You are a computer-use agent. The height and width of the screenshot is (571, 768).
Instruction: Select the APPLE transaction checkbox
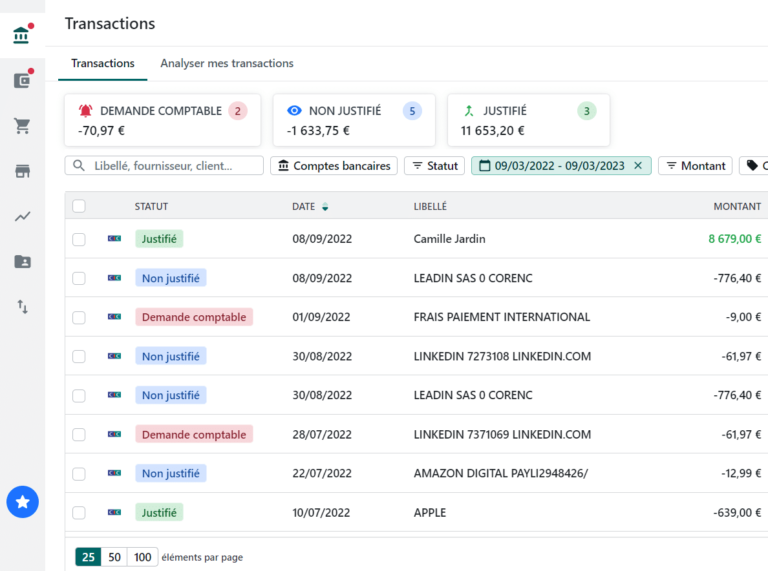pyautogui.click(x=79, y=512)
